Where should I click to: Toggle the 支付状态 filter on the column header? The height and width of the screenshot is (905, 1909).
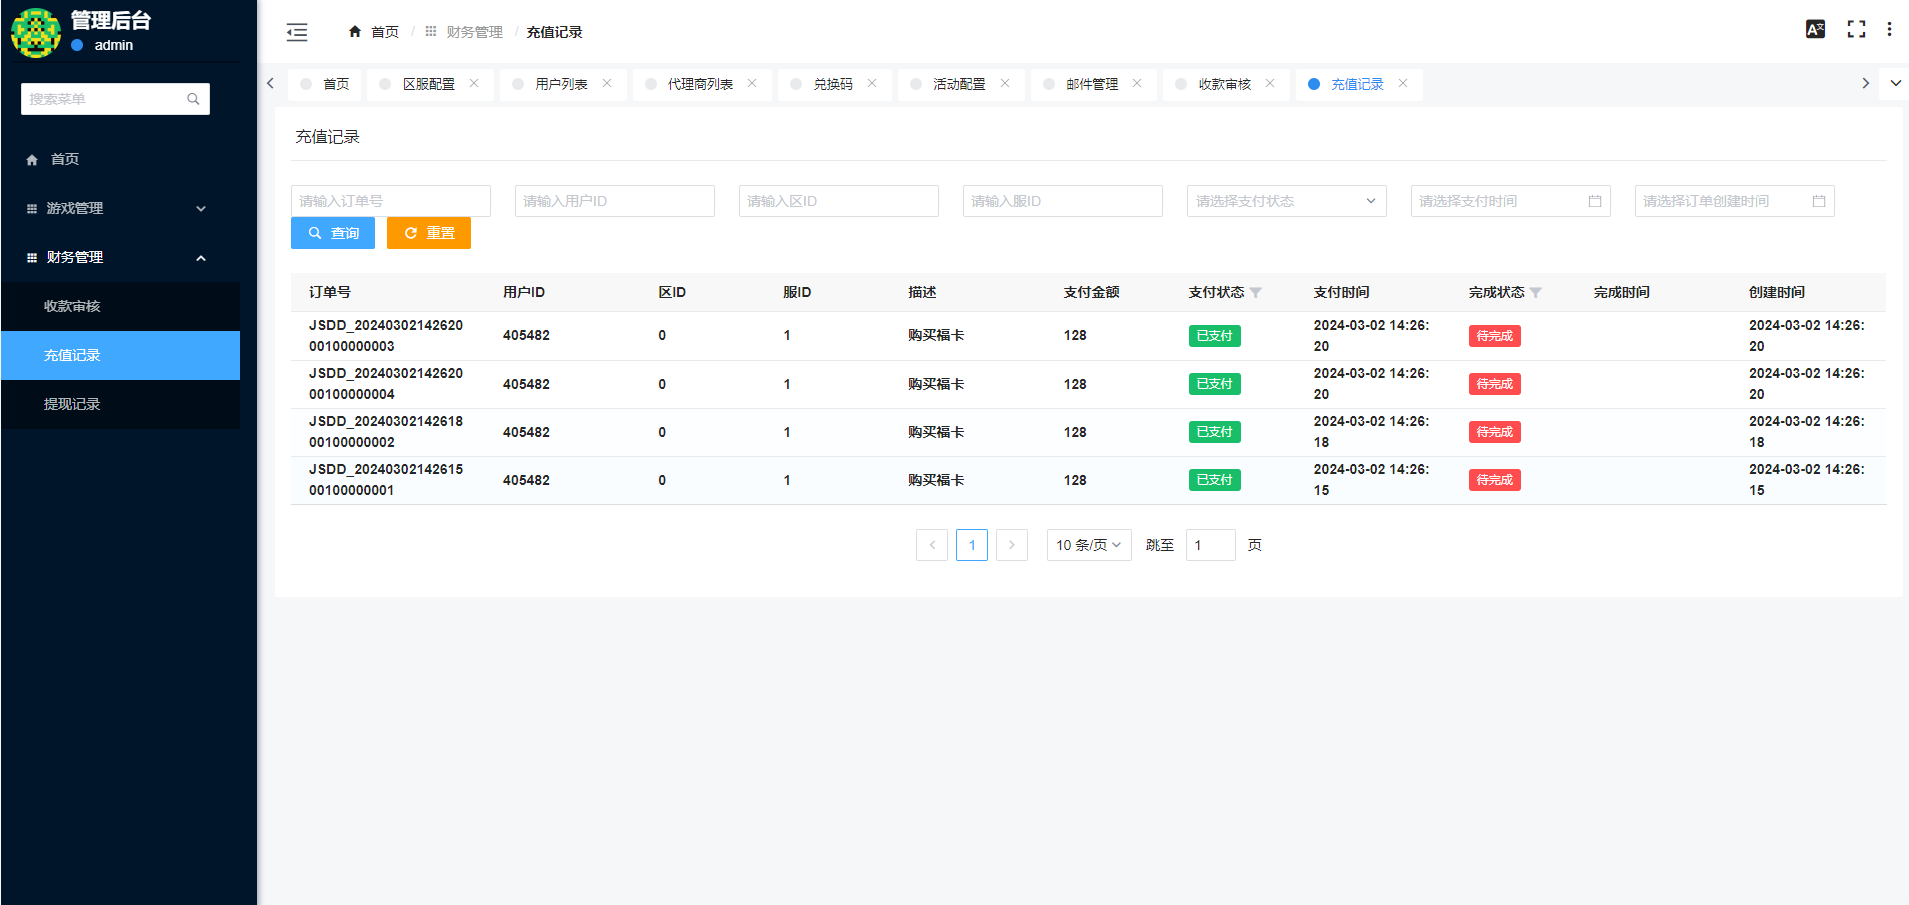click(x=1257, y=292)
